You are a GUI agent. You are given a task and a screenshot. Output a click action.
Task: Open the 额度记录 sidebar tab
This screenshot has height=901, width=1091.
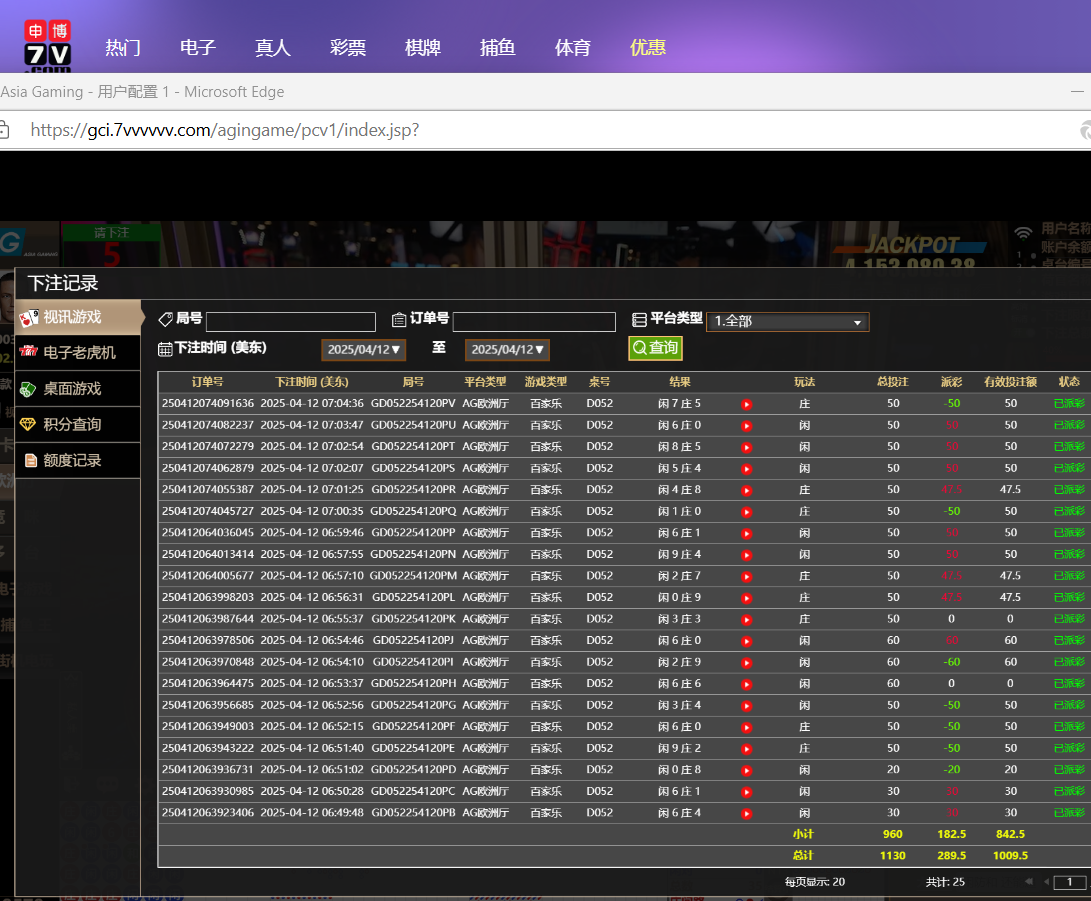[72, 461]
